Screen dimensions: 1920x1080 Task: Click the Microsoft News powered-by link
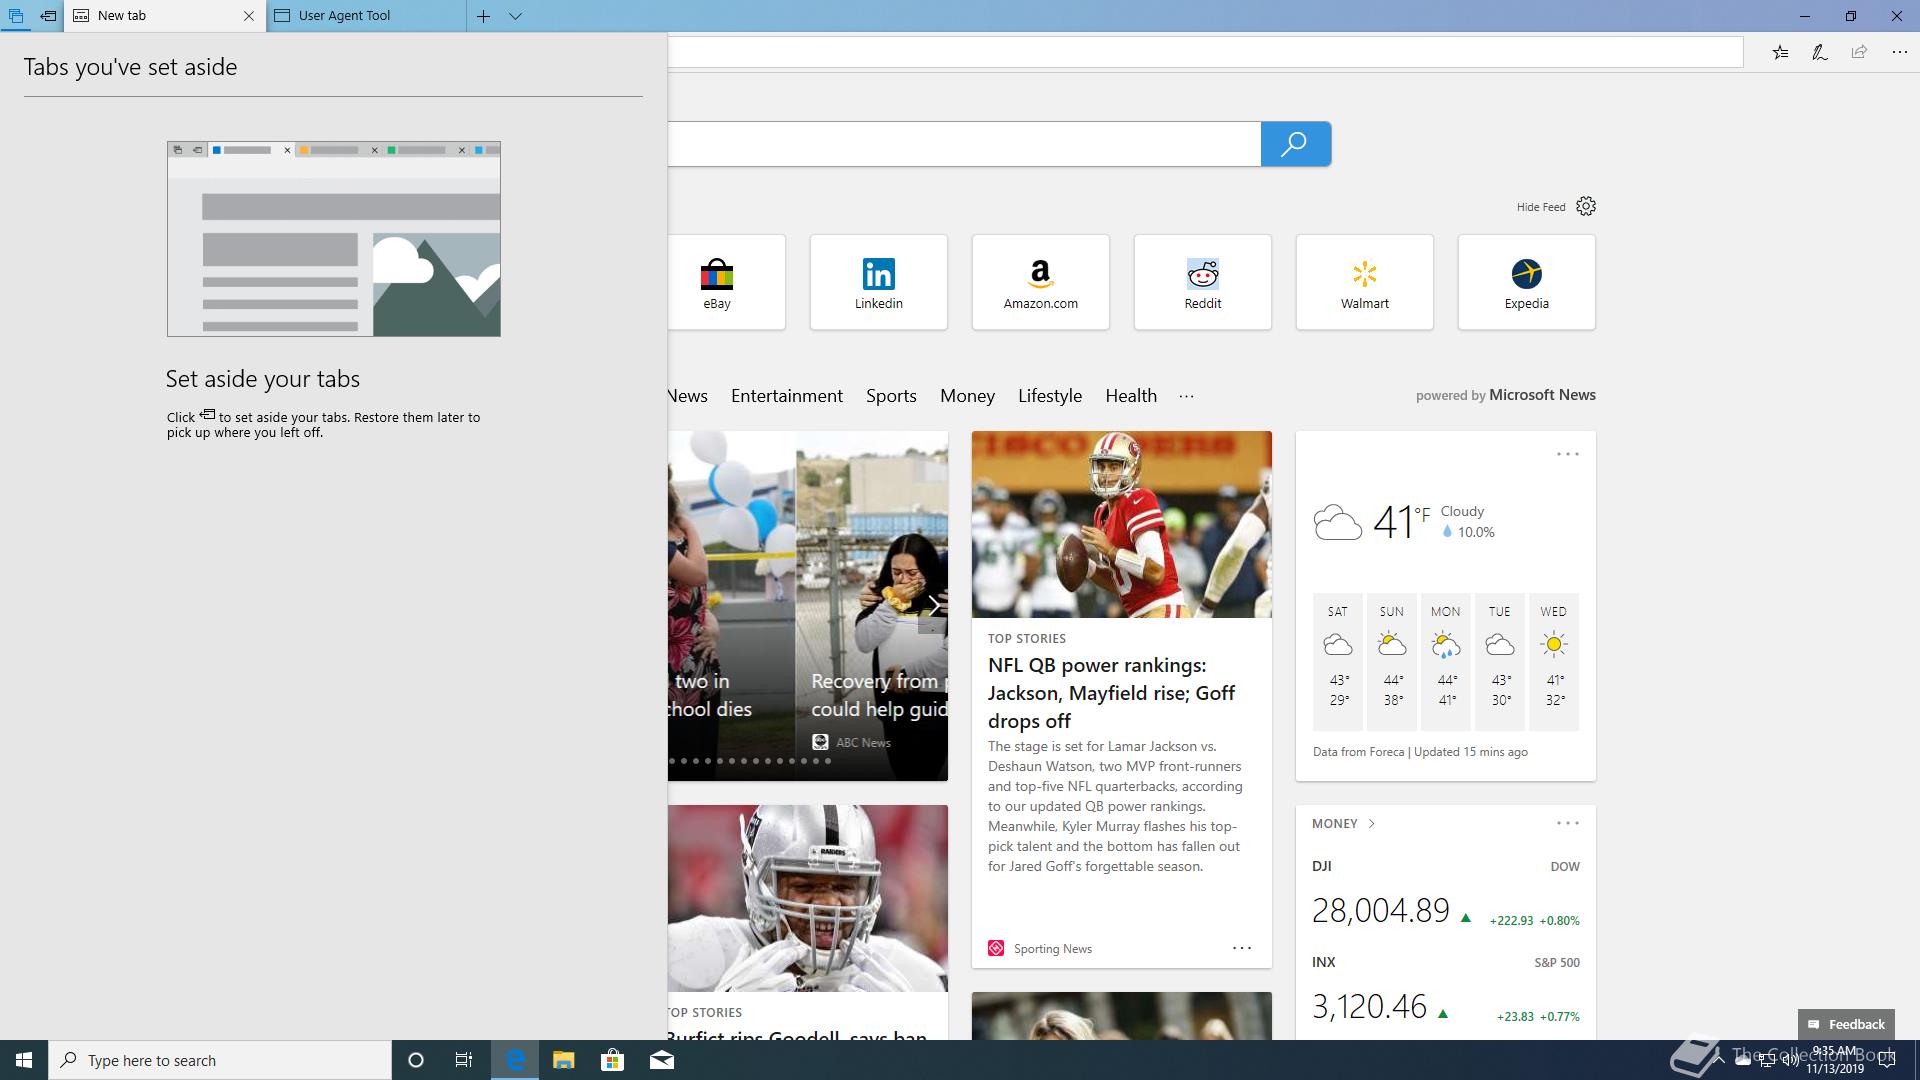(1542, 395)
